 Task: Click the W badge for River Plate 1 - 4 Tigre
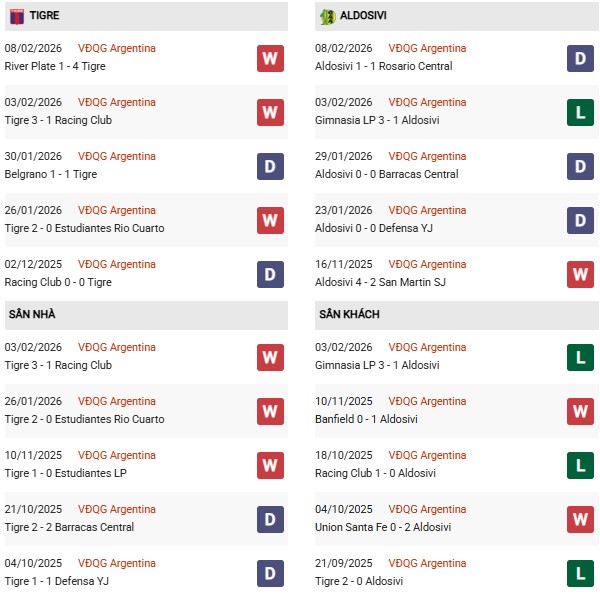tap(270, 58)
